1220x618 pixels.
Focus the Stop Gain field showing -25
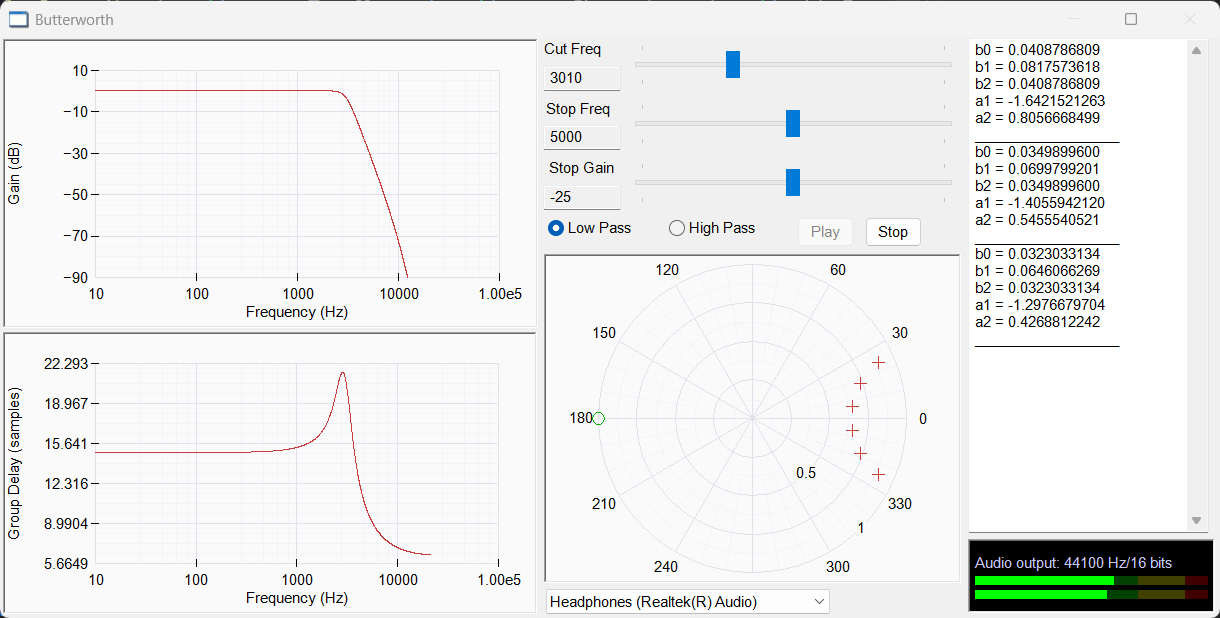point(582,197)
